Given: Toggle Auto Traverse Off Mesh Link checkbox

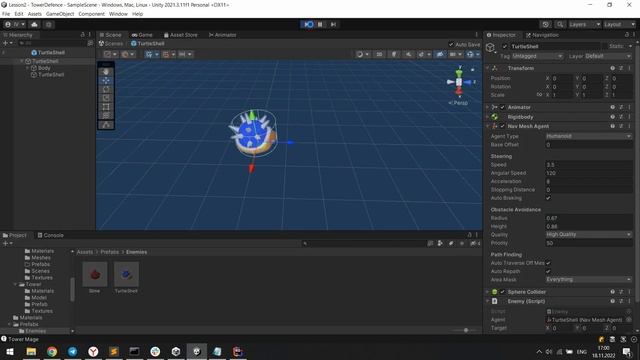Looking at the screenshot, I should [x=548, y=263].
